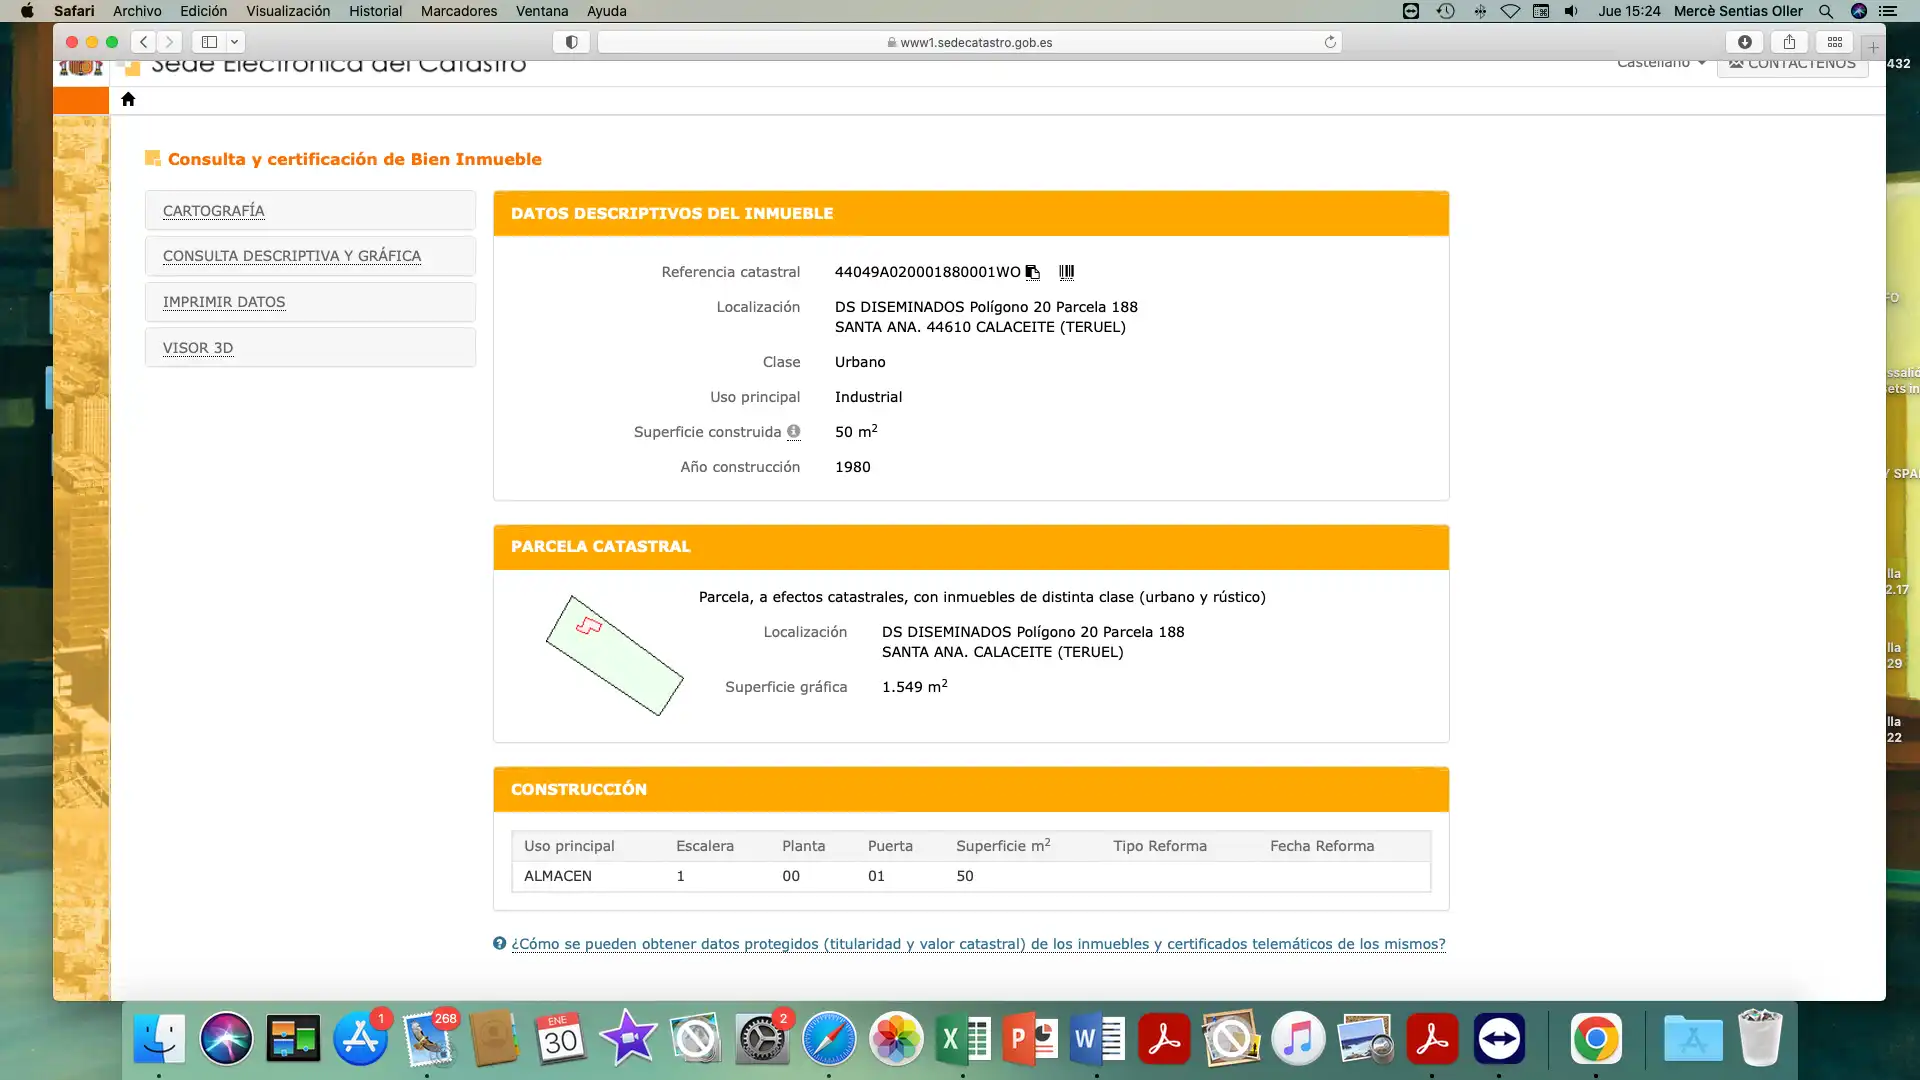The height and width of the screenshot is (1080, 1920).
Task: Click the ALMACEN cell in the construction table
Action: [558, 876]
